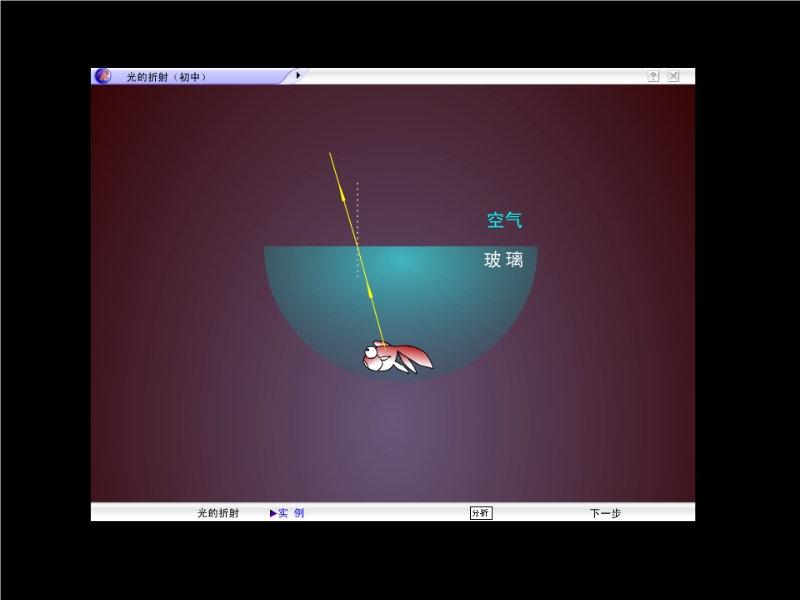Click the help question mark icon

tap(653, 76)
